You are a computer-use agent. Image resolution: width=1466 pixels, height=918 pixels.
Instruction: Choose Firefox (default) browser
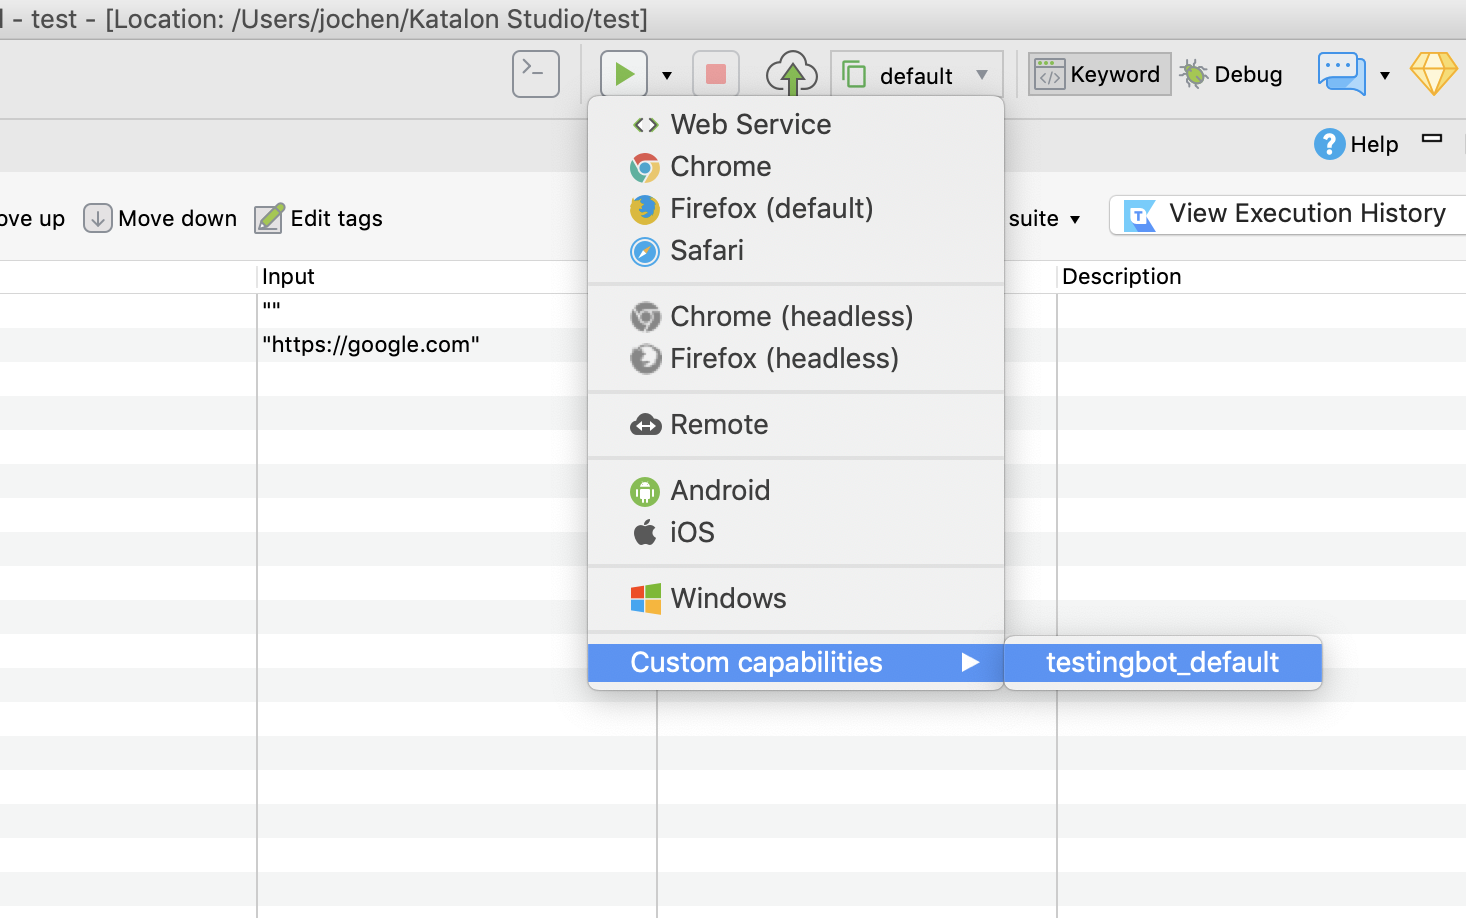(x=796, y=208)
